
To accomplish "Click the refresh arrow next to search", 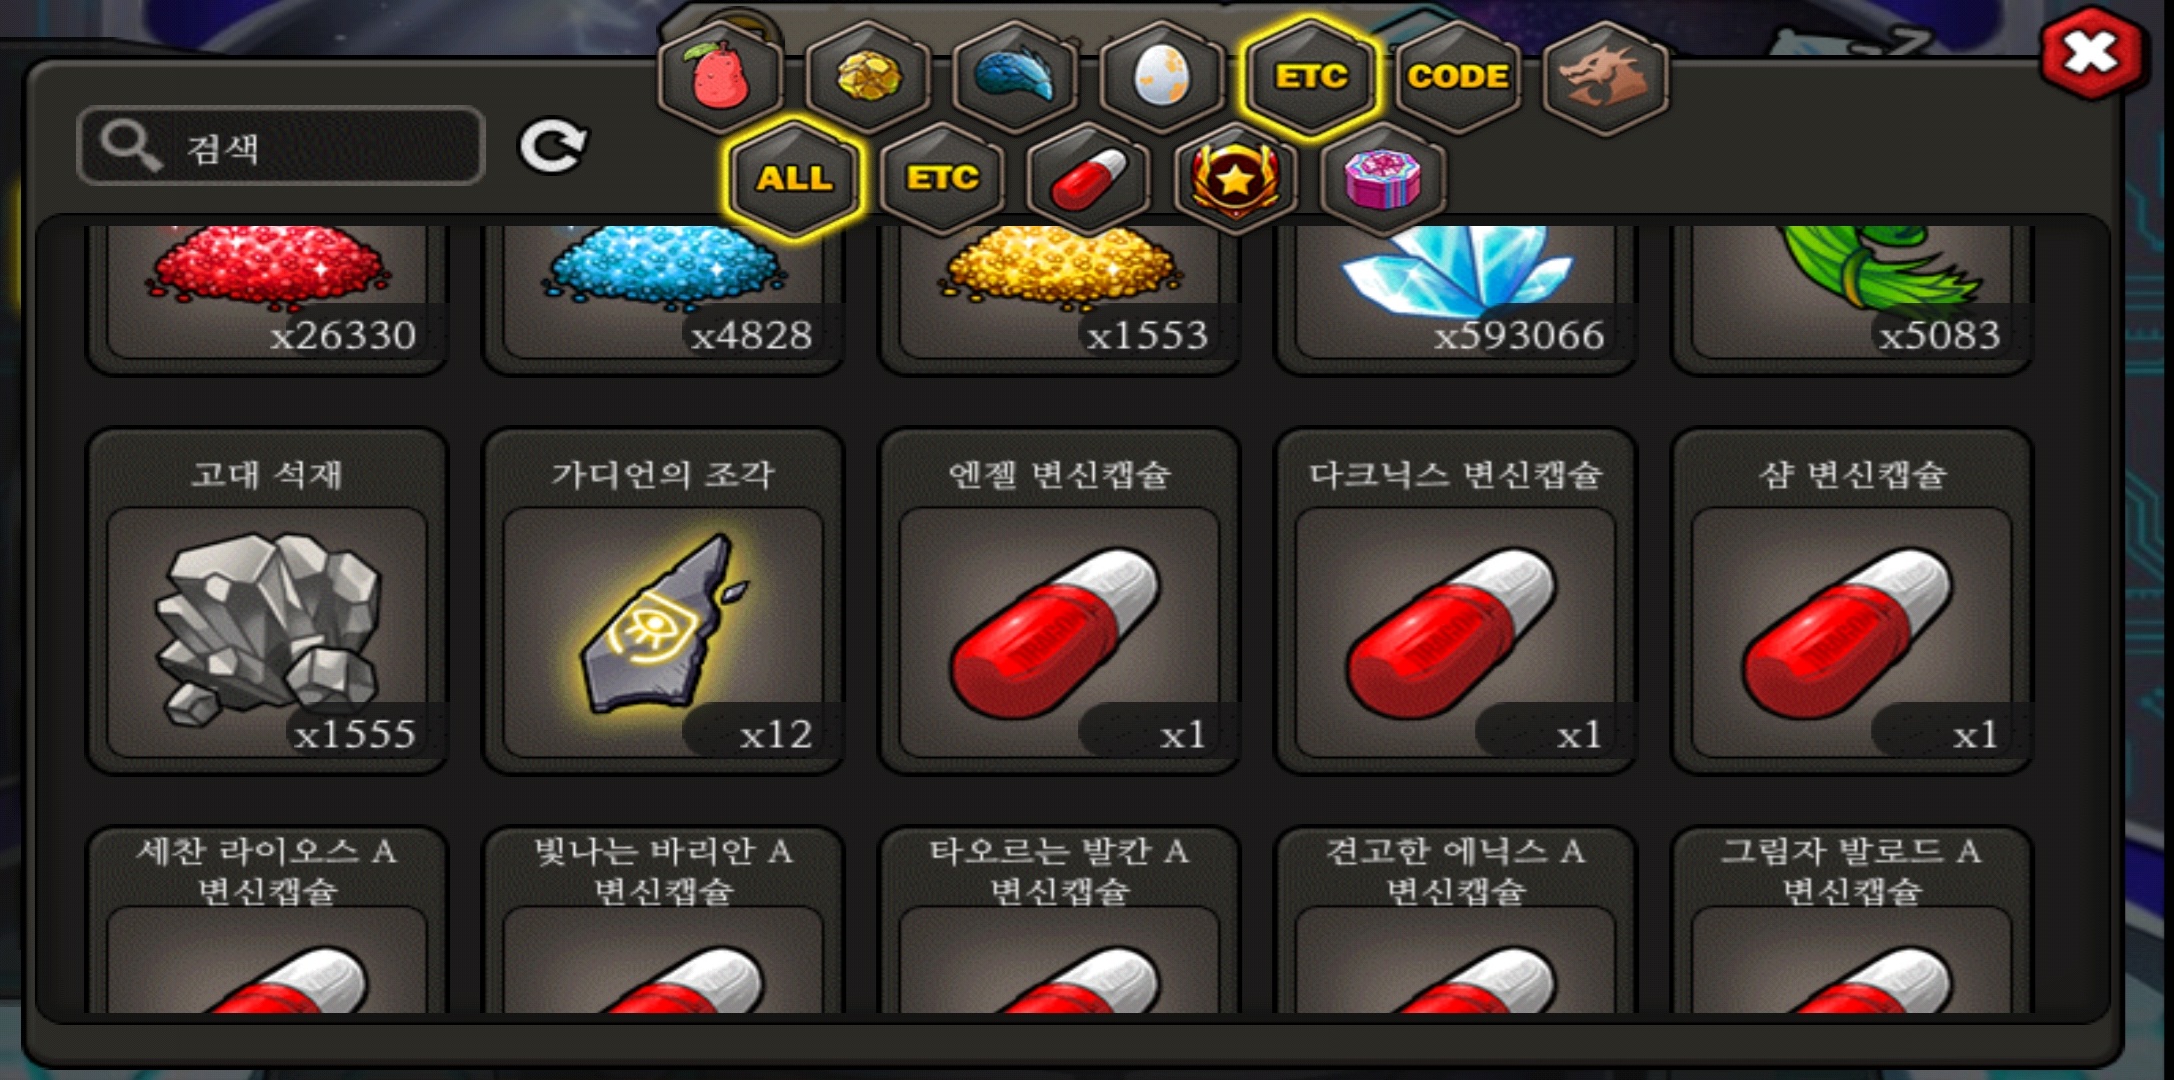I will 552,147.
